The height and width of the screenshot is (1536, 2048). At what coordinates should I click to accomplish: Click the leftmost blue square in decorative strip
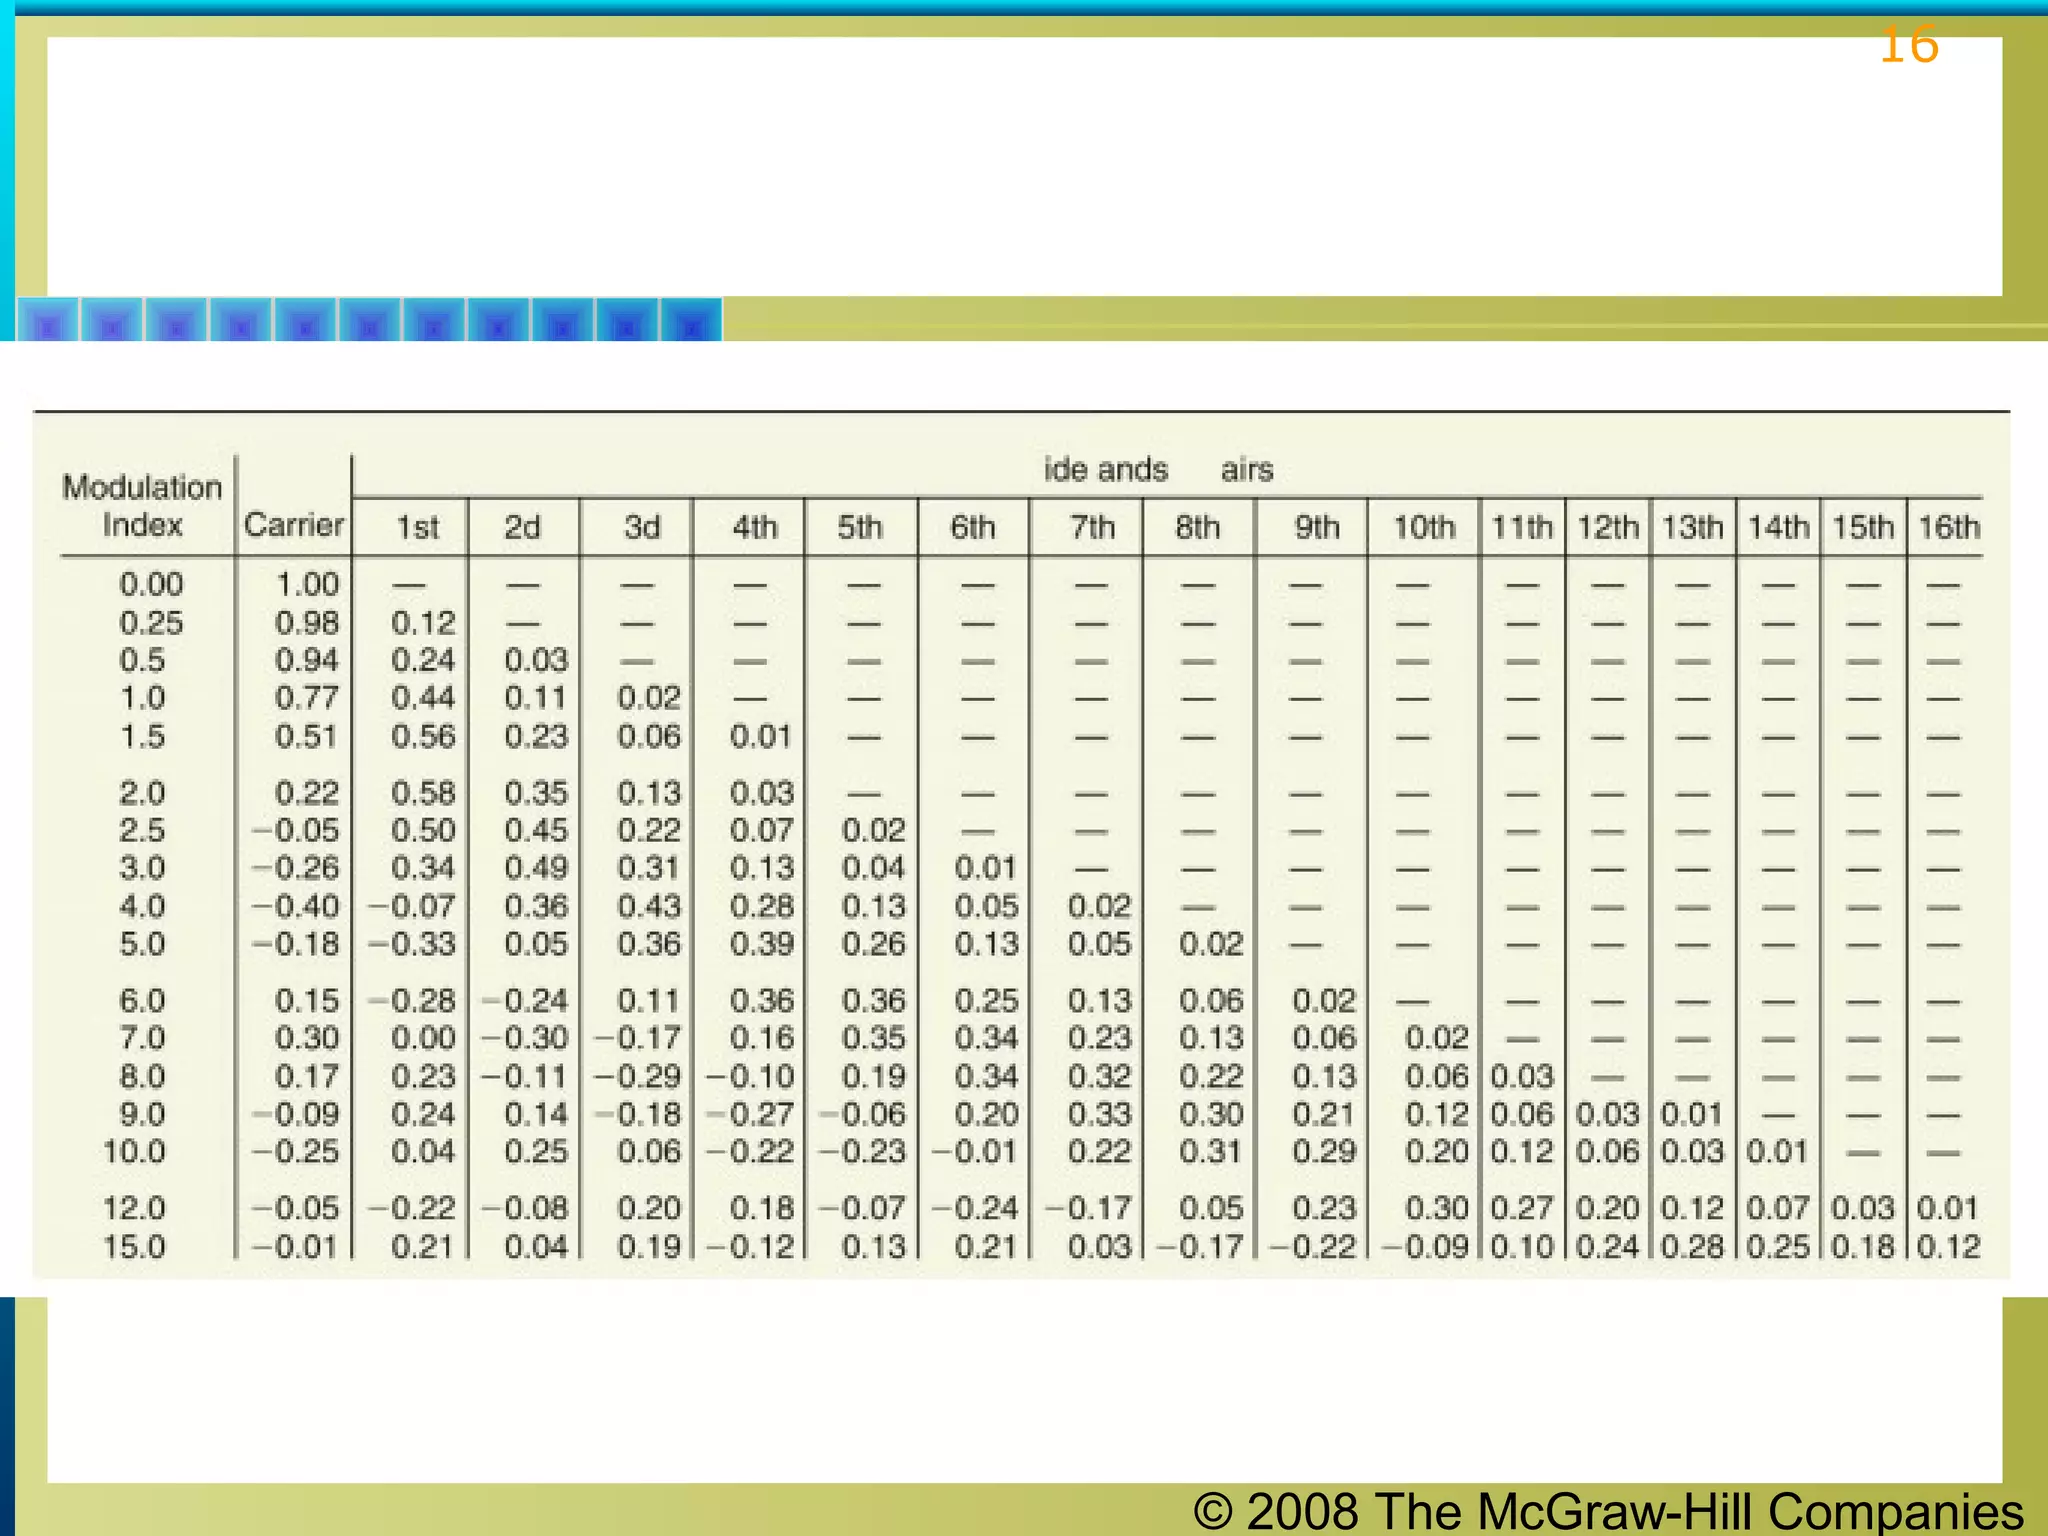pyautogui.click(x=49, y=322)
